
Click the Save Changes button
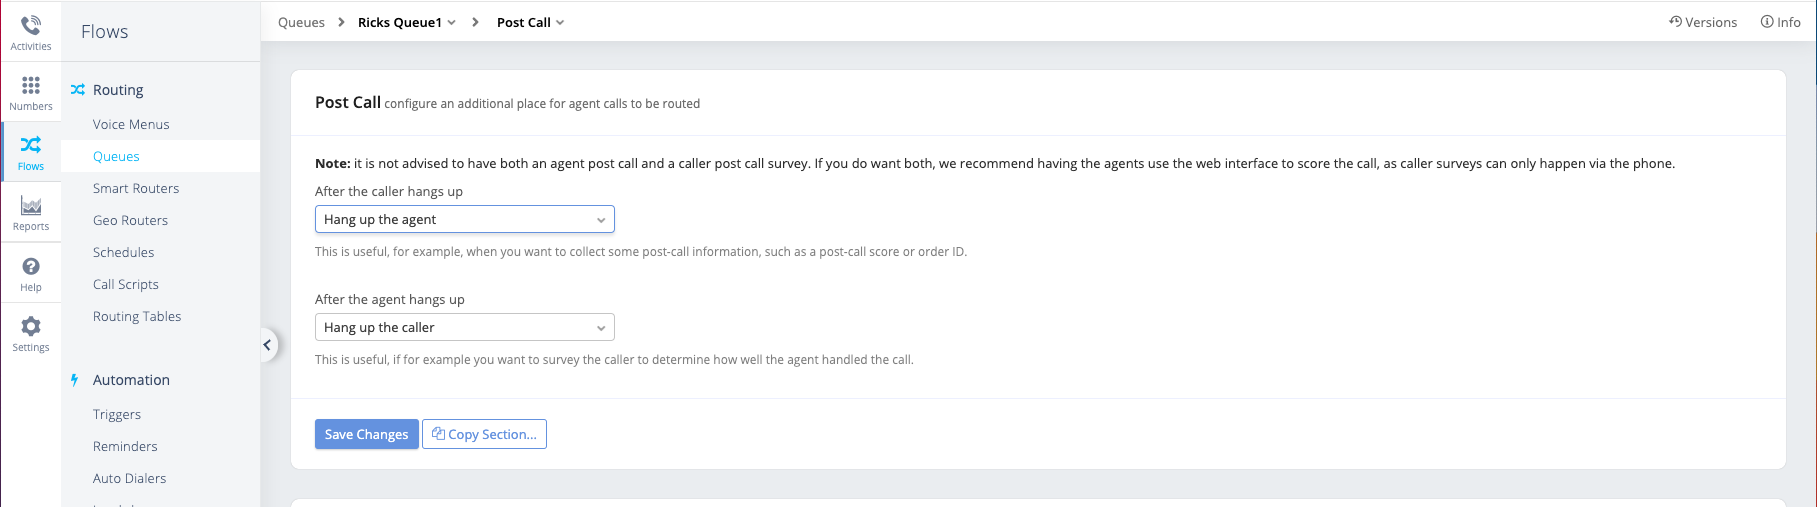366,434
